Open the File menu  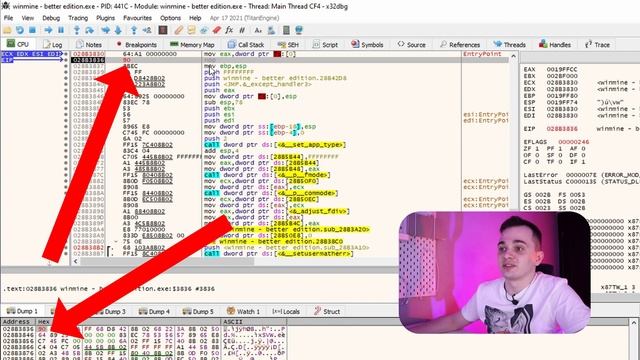[x=8, y=18]
